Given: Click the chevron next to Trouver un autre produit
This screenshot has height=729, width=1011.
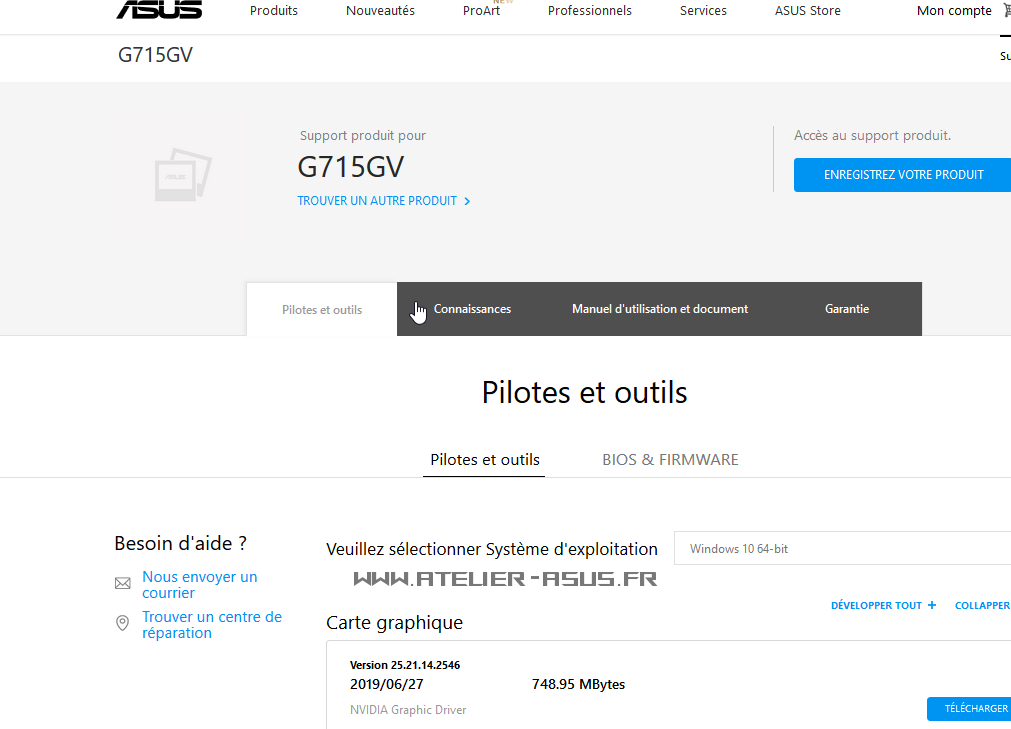Looking at the screenshot, I should tap(467, 202).
